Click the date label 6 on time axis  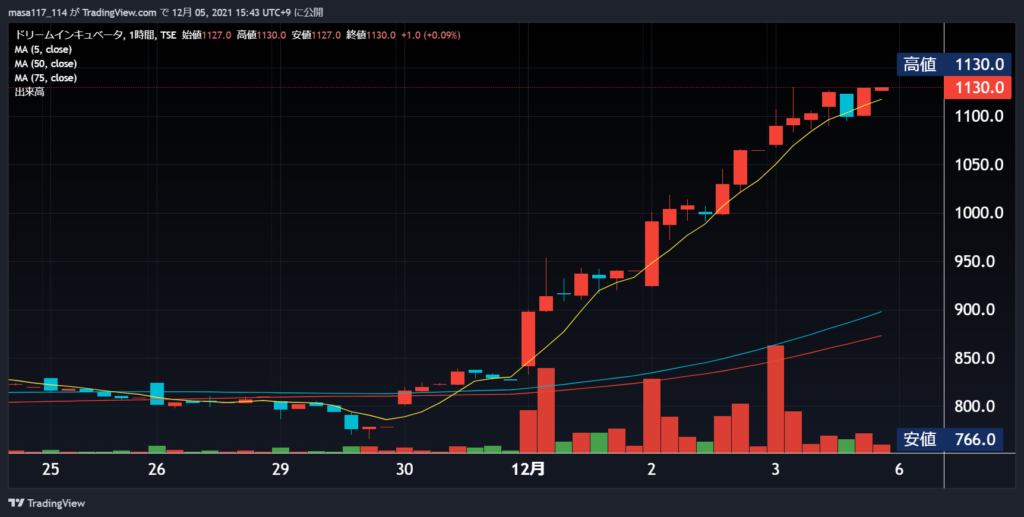(899, 469)
